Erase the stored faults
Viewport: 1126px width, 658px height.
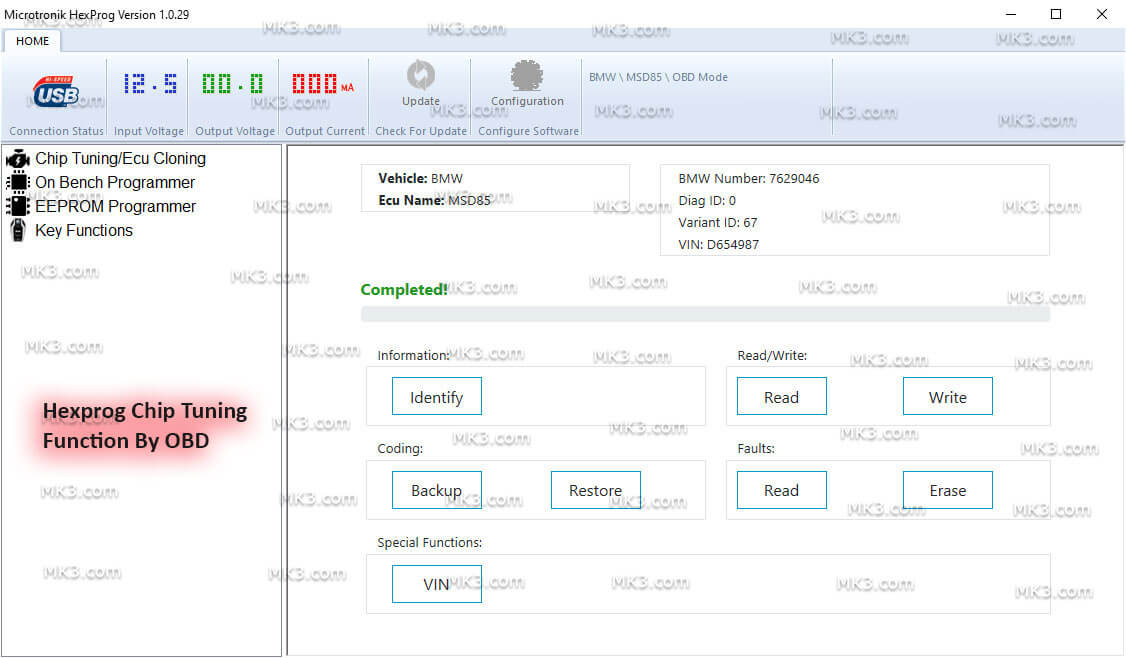(x=947, y=490)
